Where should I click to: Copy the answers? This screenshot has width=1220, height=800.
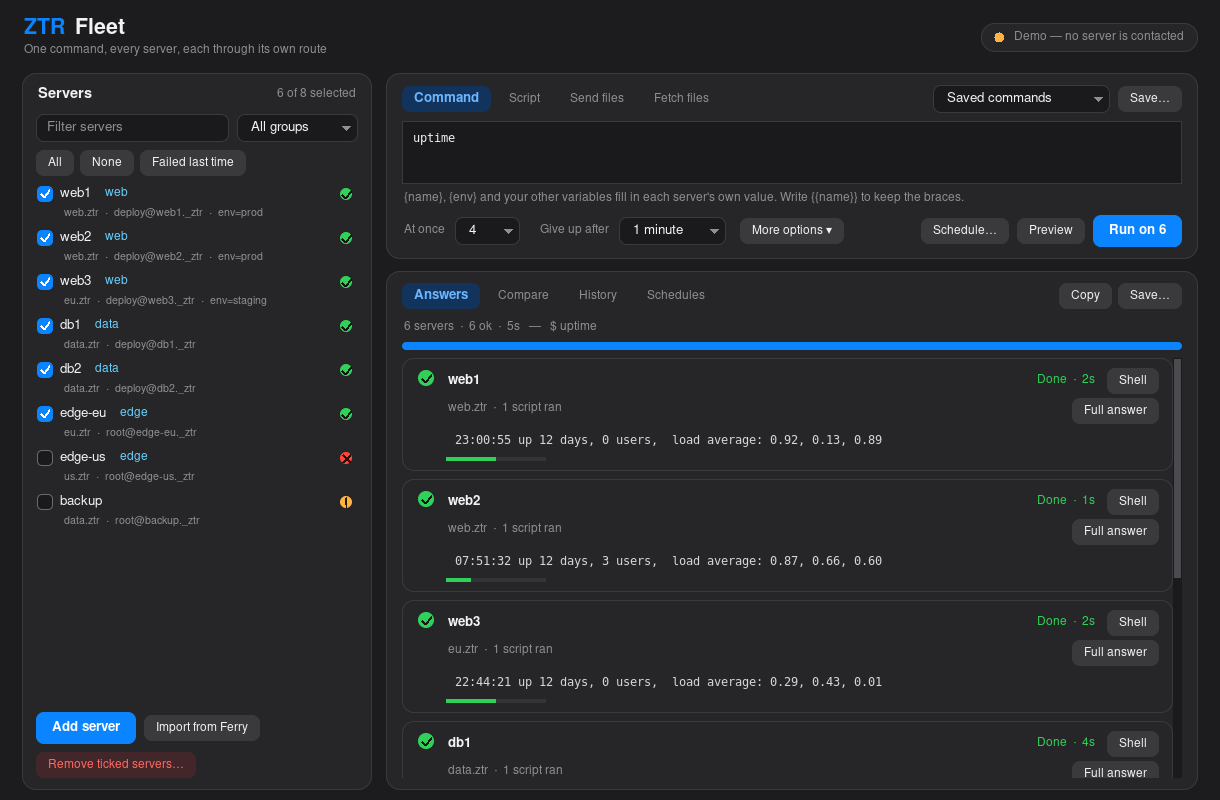pyautogui.click(x=1085, y=296)
